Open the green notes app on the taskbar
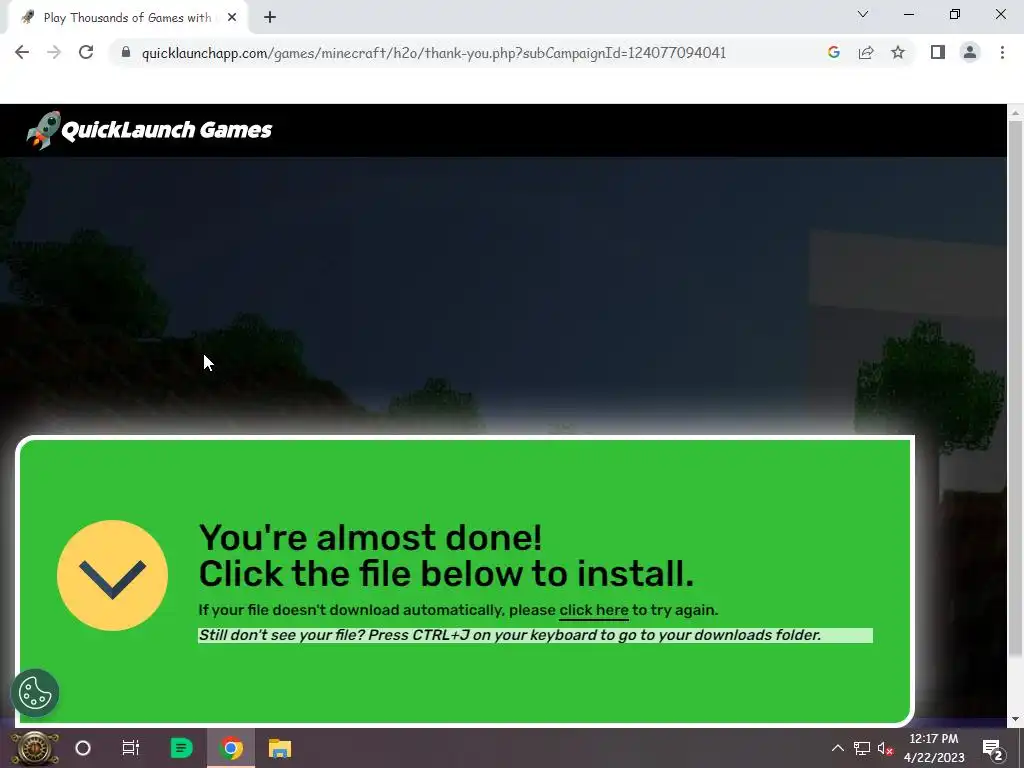The image size is (1024, 768). coord(181,748)
